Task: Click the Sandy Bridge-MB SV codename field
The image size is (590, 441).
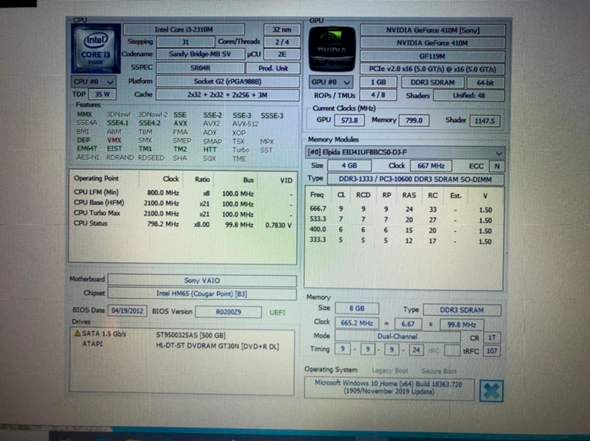Action: coord(200,54)
